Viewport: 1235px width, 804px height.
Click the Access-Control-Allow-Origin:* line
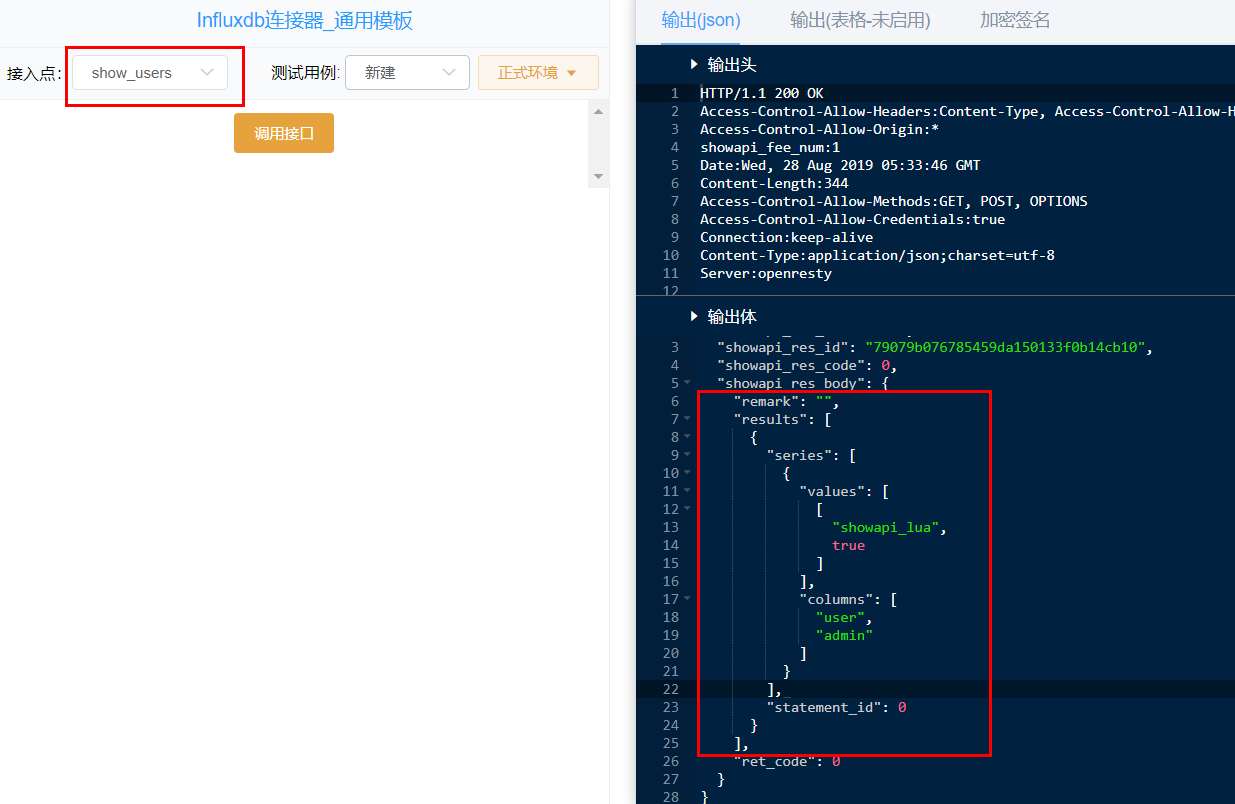820,129
